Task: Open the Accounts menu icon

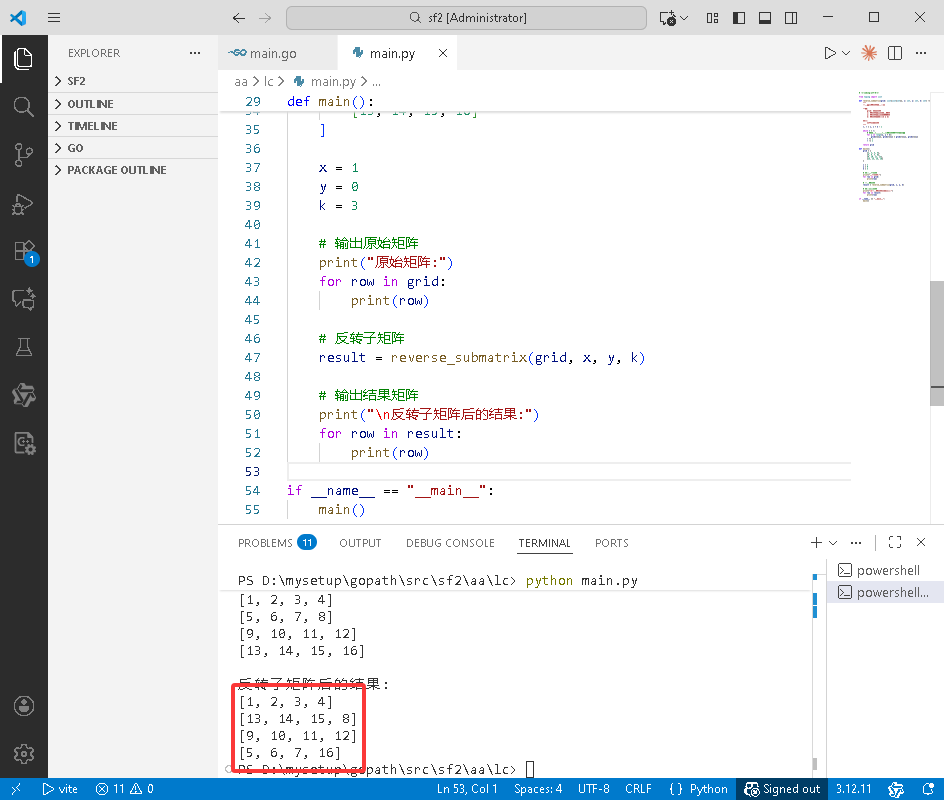Action: click(23, 705)
